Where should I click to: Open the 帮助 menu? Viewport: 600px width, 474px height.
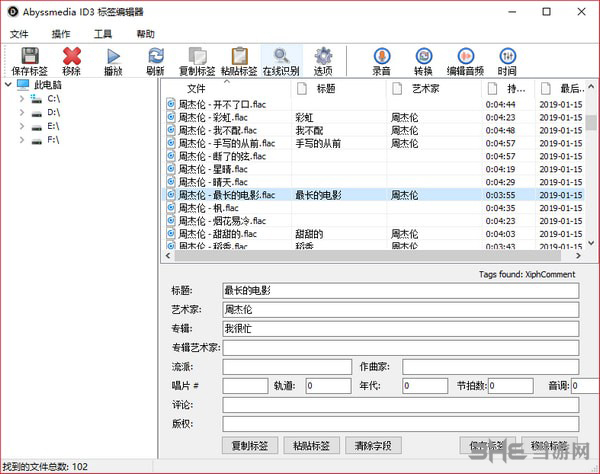(x=145, y=34)
